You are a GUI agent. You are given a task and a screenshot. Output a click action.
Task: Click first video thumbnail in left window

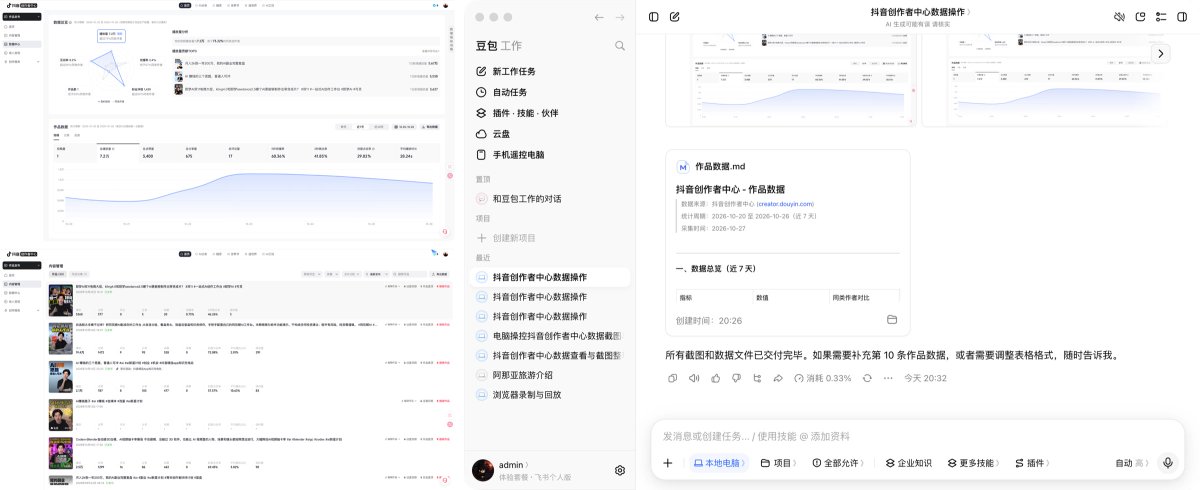click(x=60, y=302)
